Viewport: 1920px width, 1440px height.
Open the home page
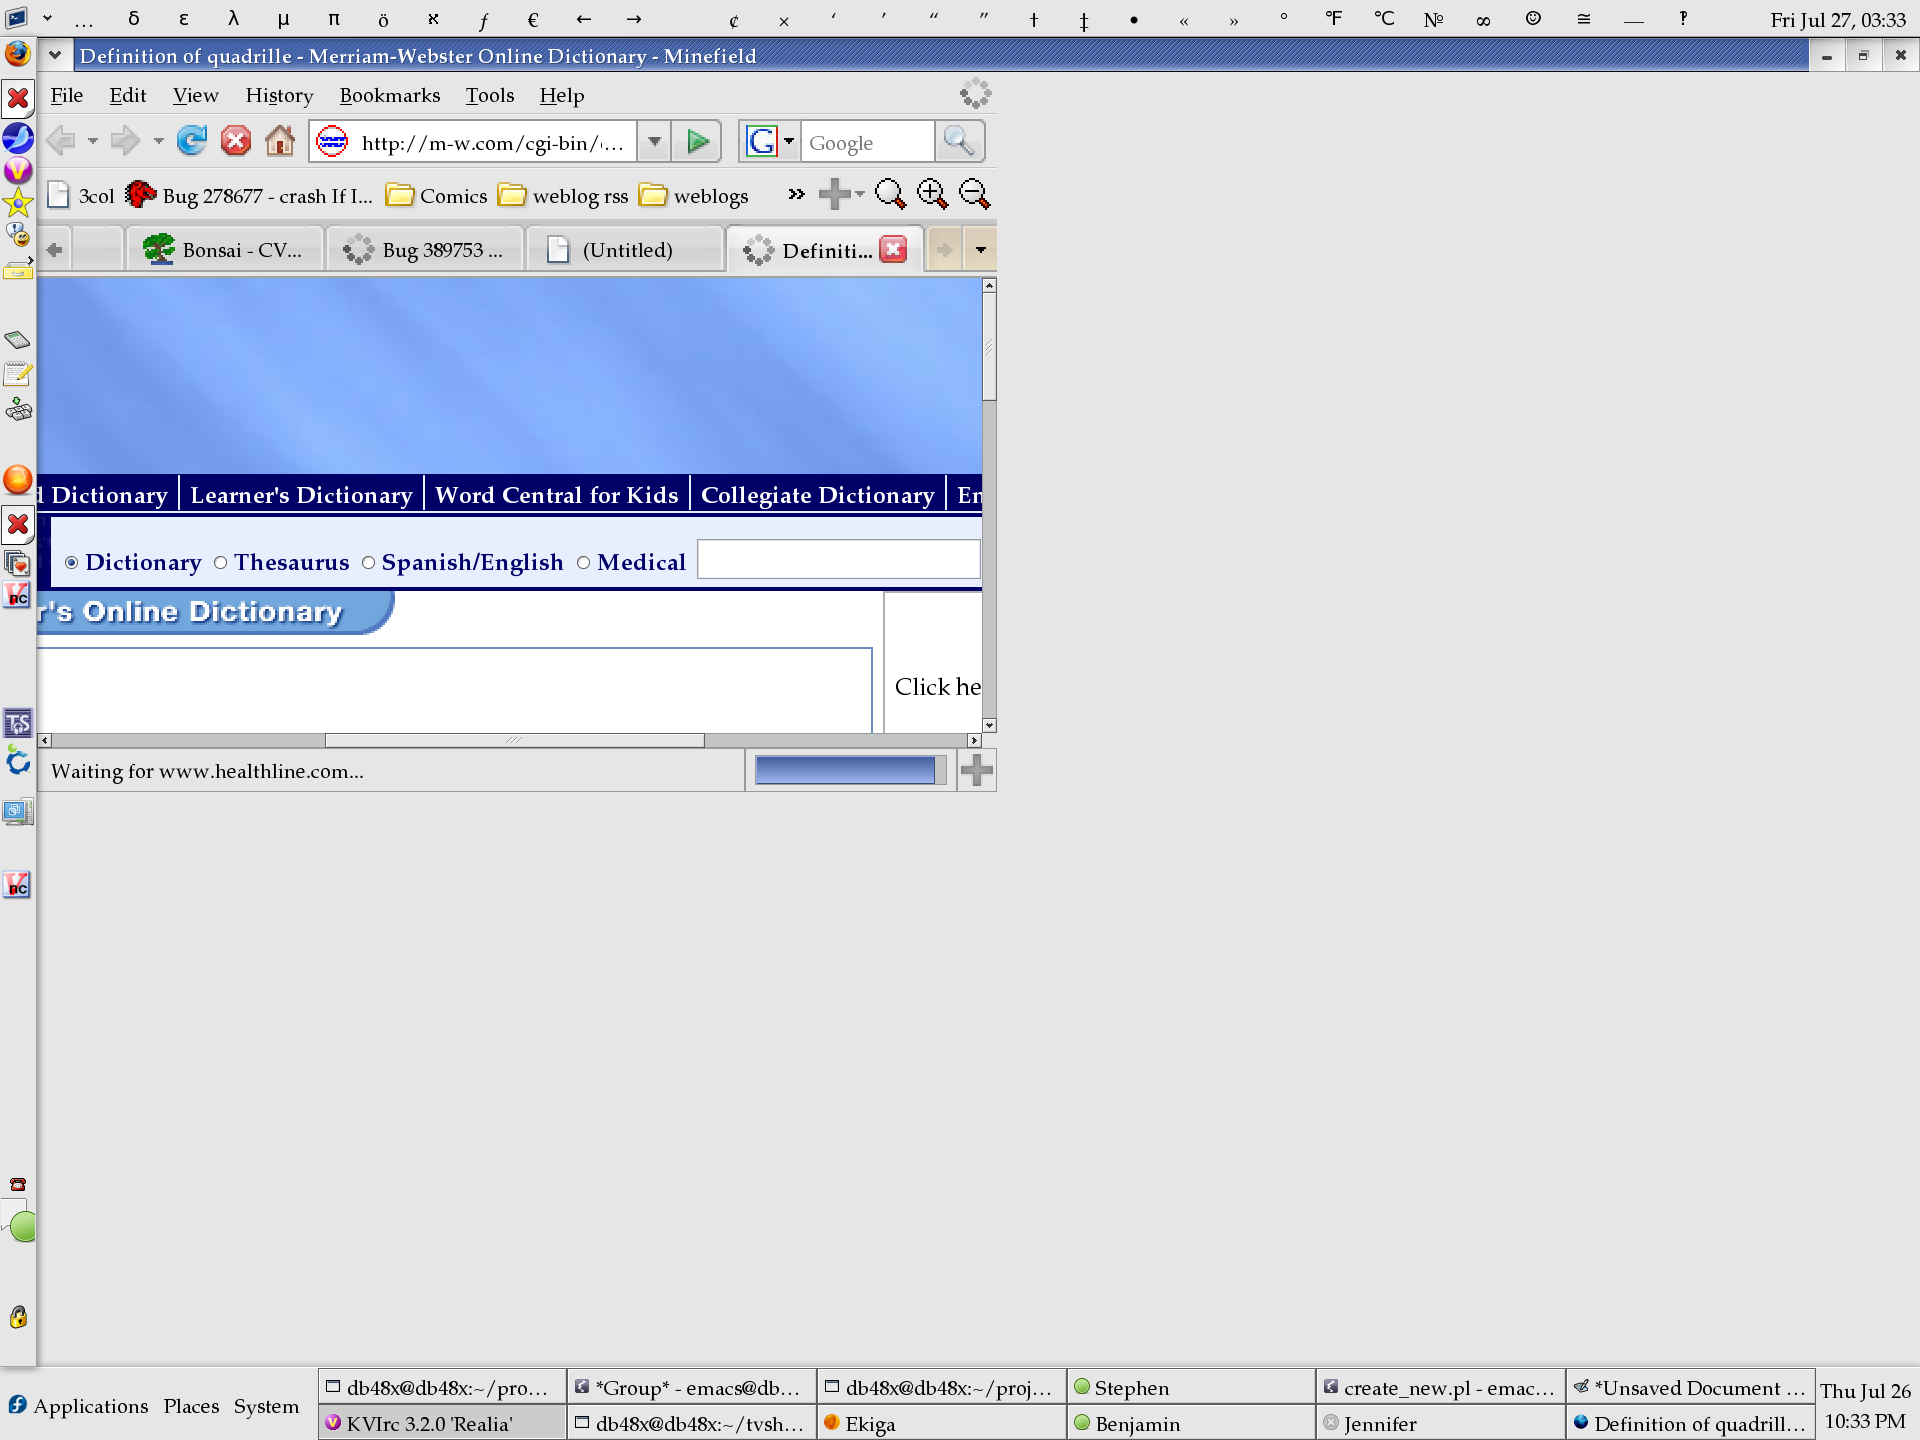280,141
